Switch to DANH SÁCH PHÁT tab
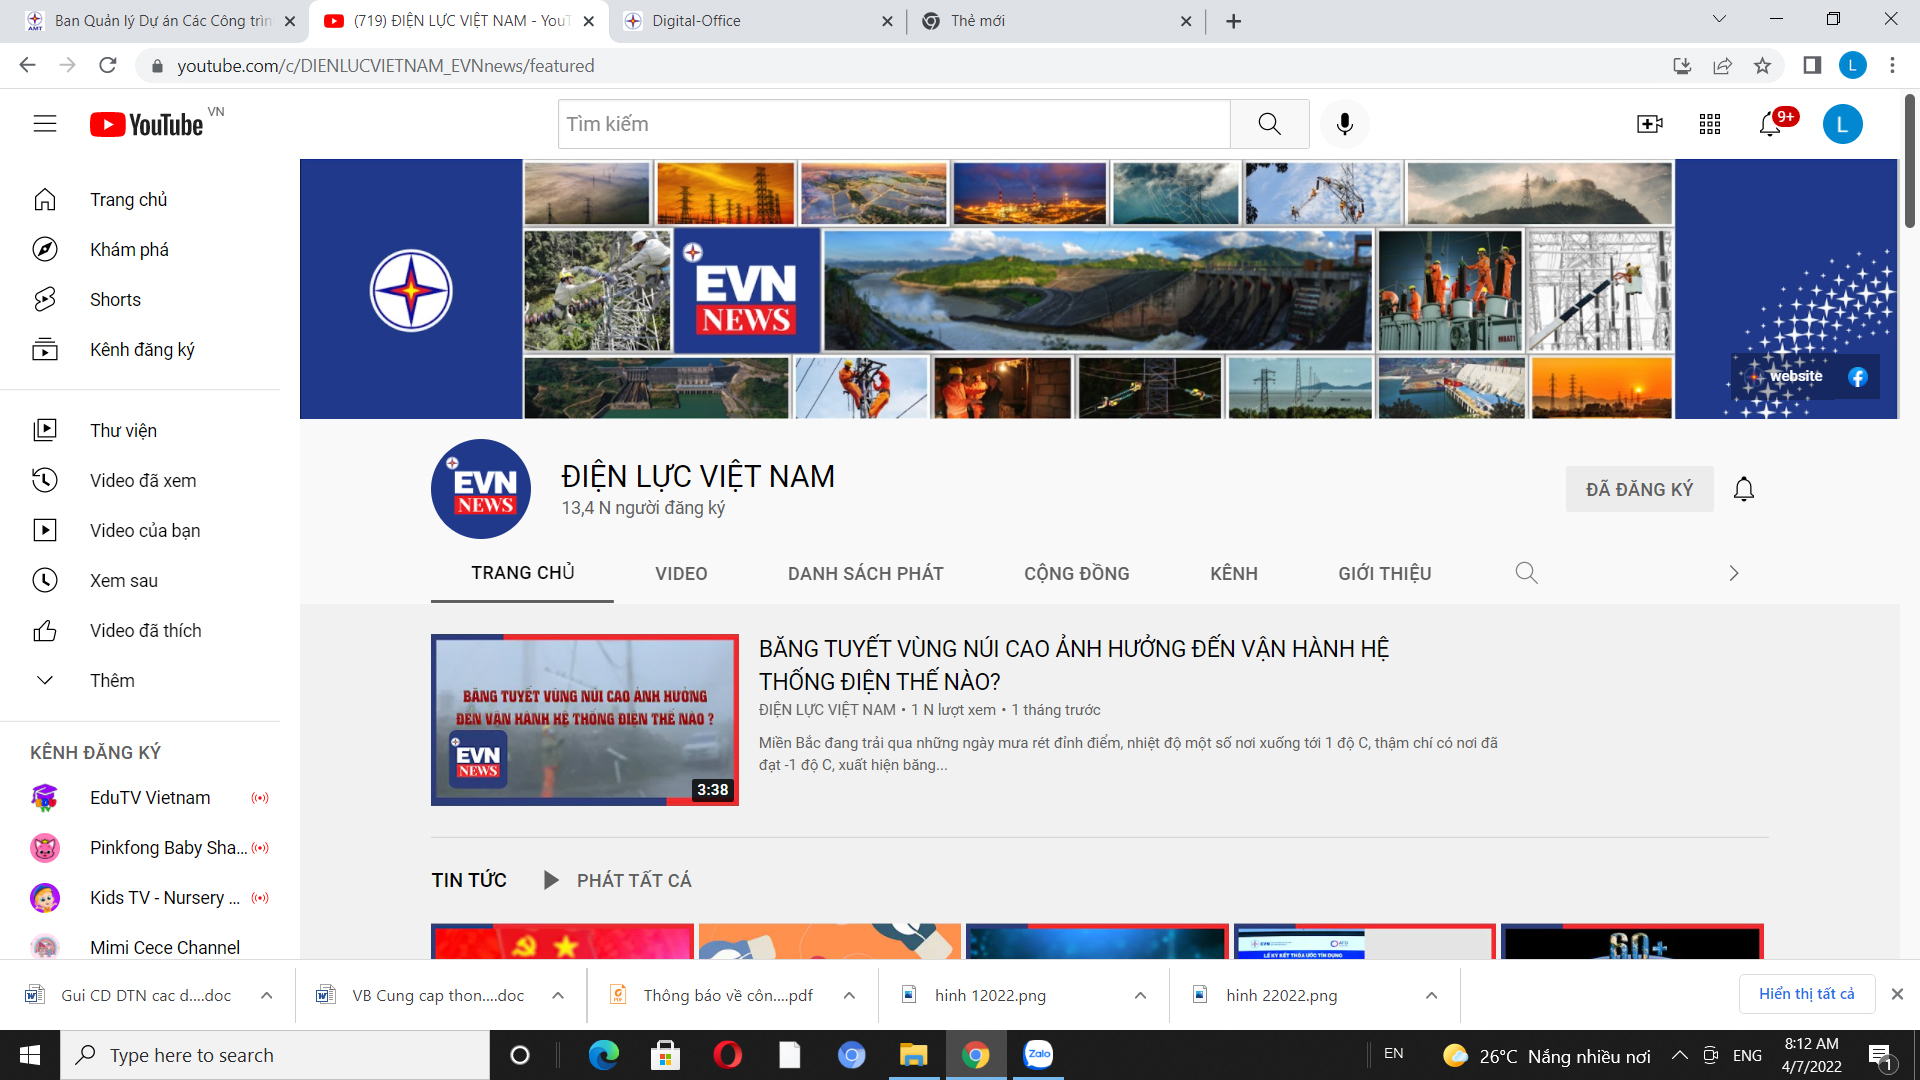Viewport: 1920px width, 1080px height. pyautogui.click(x=866, y=573)
